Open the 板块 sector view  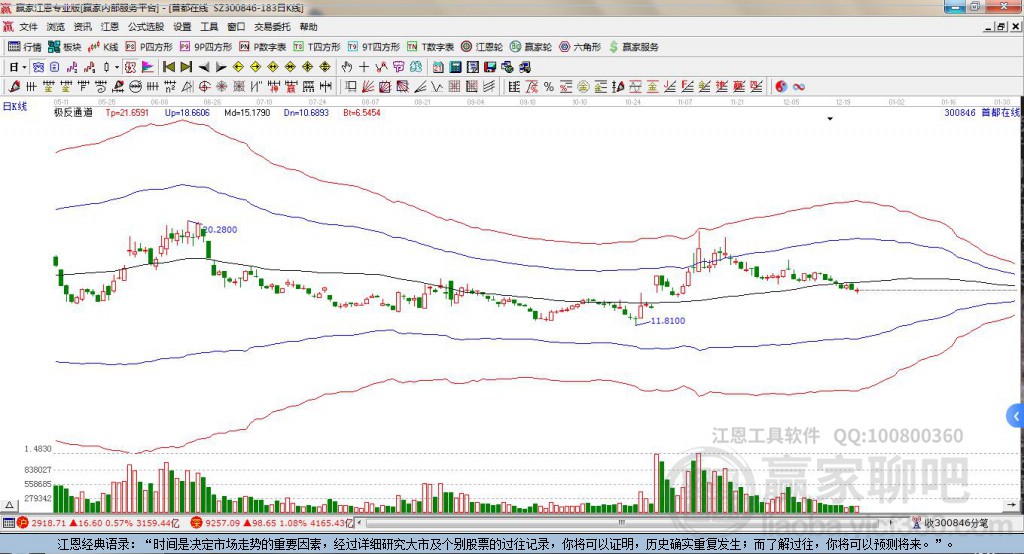tap(66, 47)
